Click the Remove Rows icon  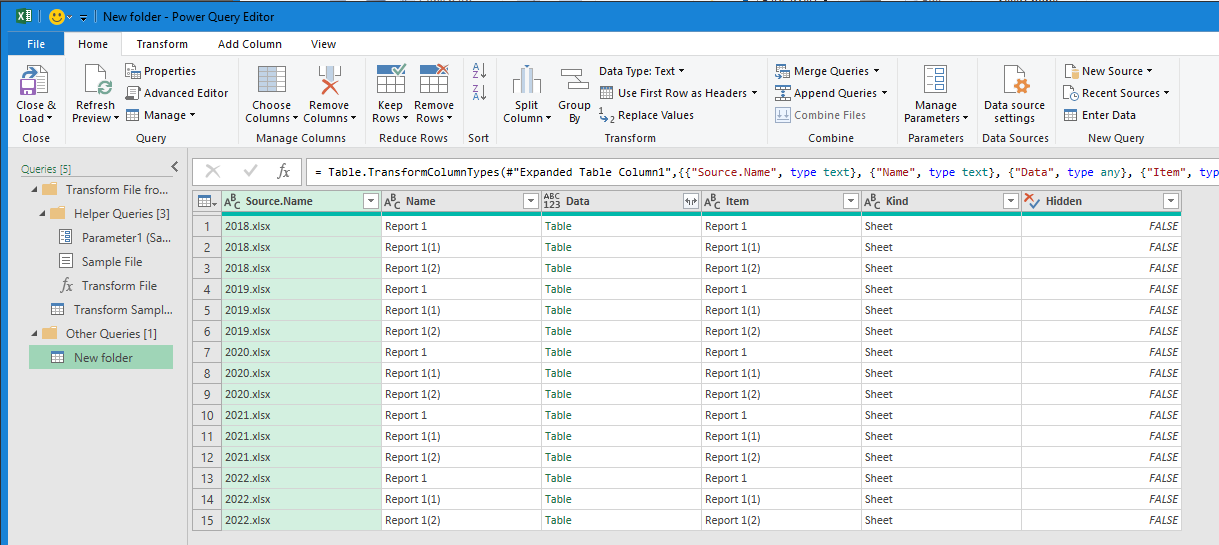point(434,80)
